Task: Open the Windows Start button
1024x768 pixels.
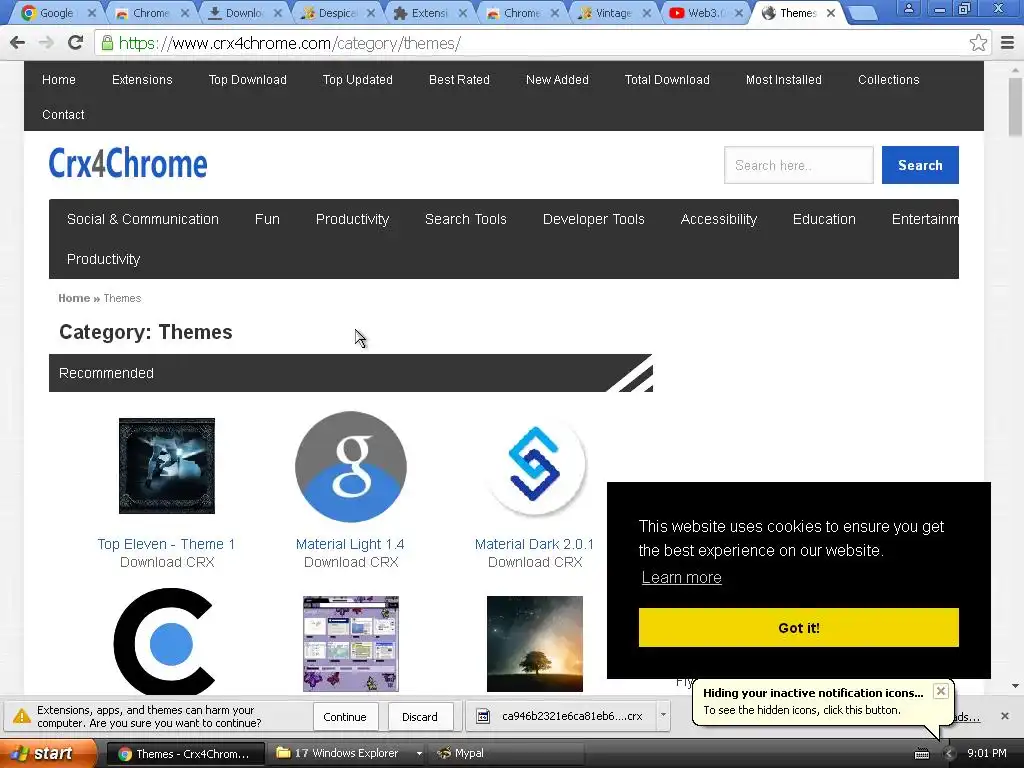Action: click(48, 754)
